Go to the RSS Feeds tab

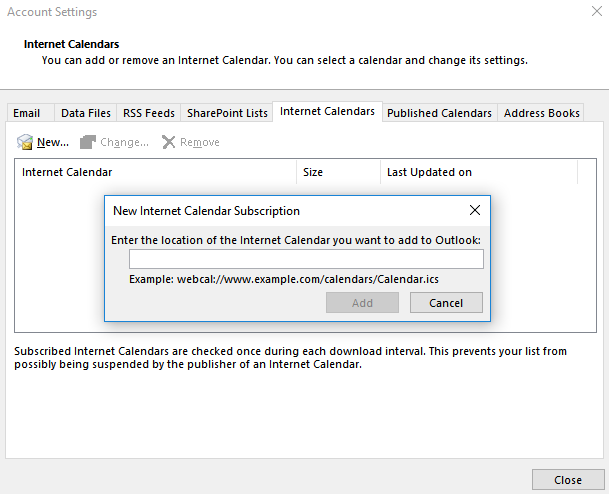(146, 113)
